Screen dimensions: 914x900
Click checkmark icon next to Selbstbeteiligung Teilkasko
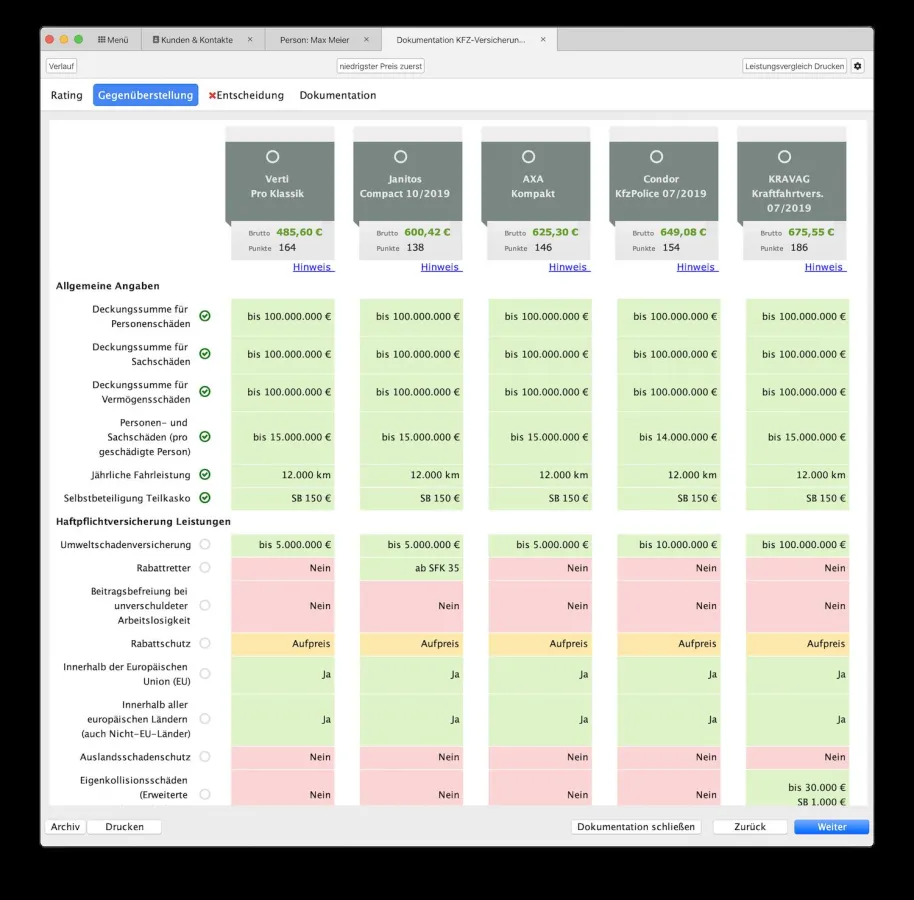205,498
